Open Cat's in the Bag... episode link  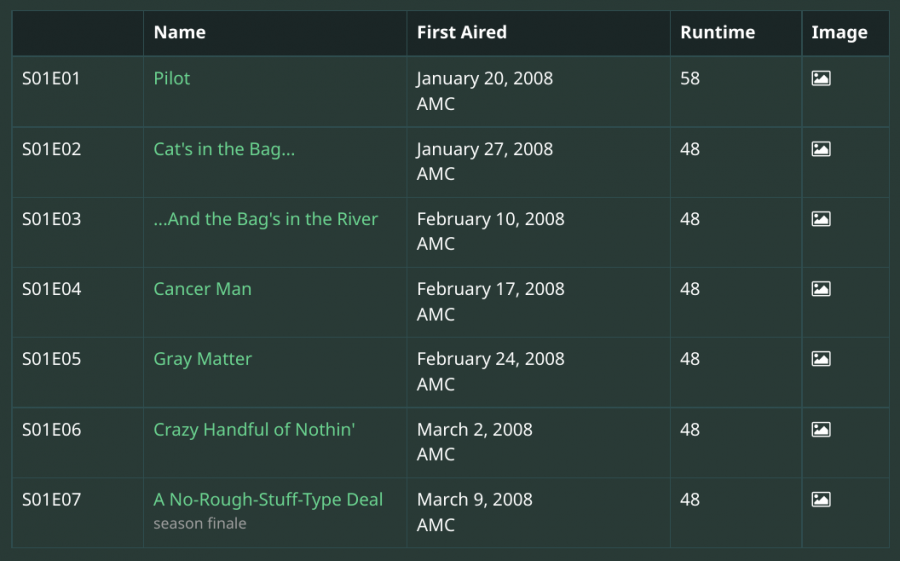pyautogui.click(x=224, y=149)
